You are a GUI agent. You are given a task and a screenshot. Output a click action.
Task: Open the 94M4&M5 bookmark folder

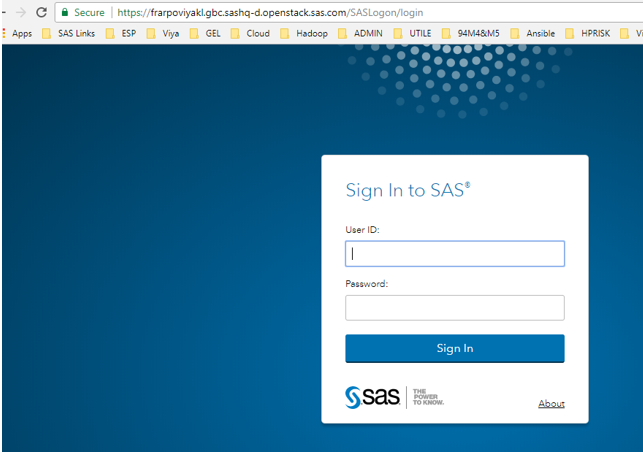tap(470, 33)
